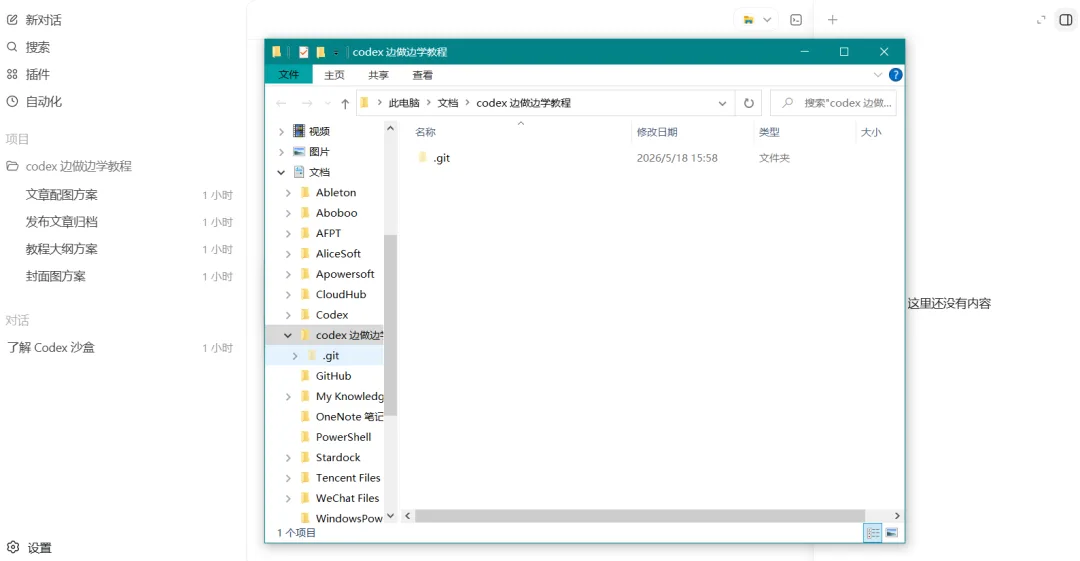Expand the Stardock folder node
Image resolution: width=1080 pixels, height=561 pixels.
coord(288,458)
